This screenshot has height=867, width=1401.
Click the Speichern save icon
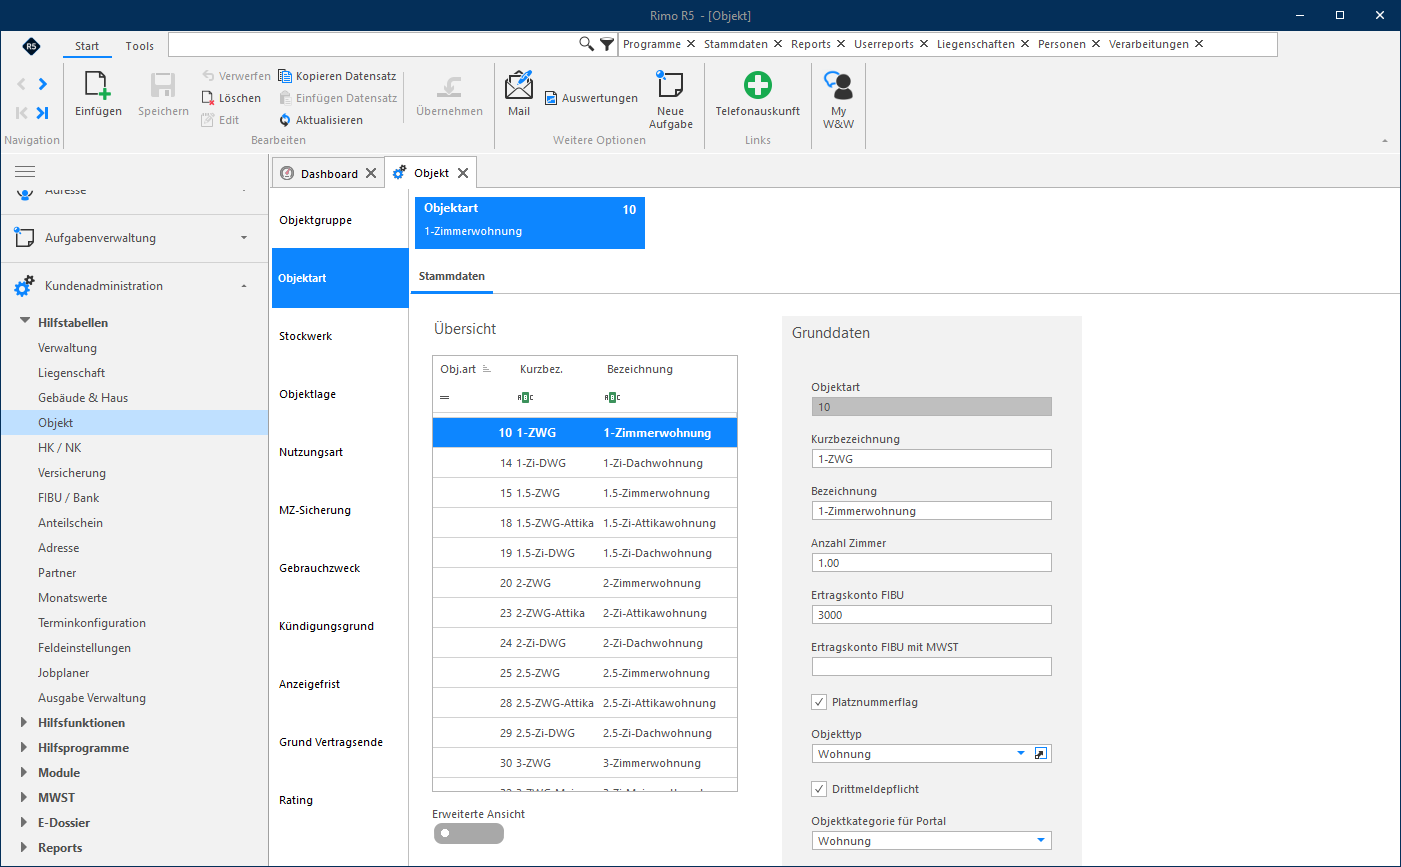coord(163,86)
